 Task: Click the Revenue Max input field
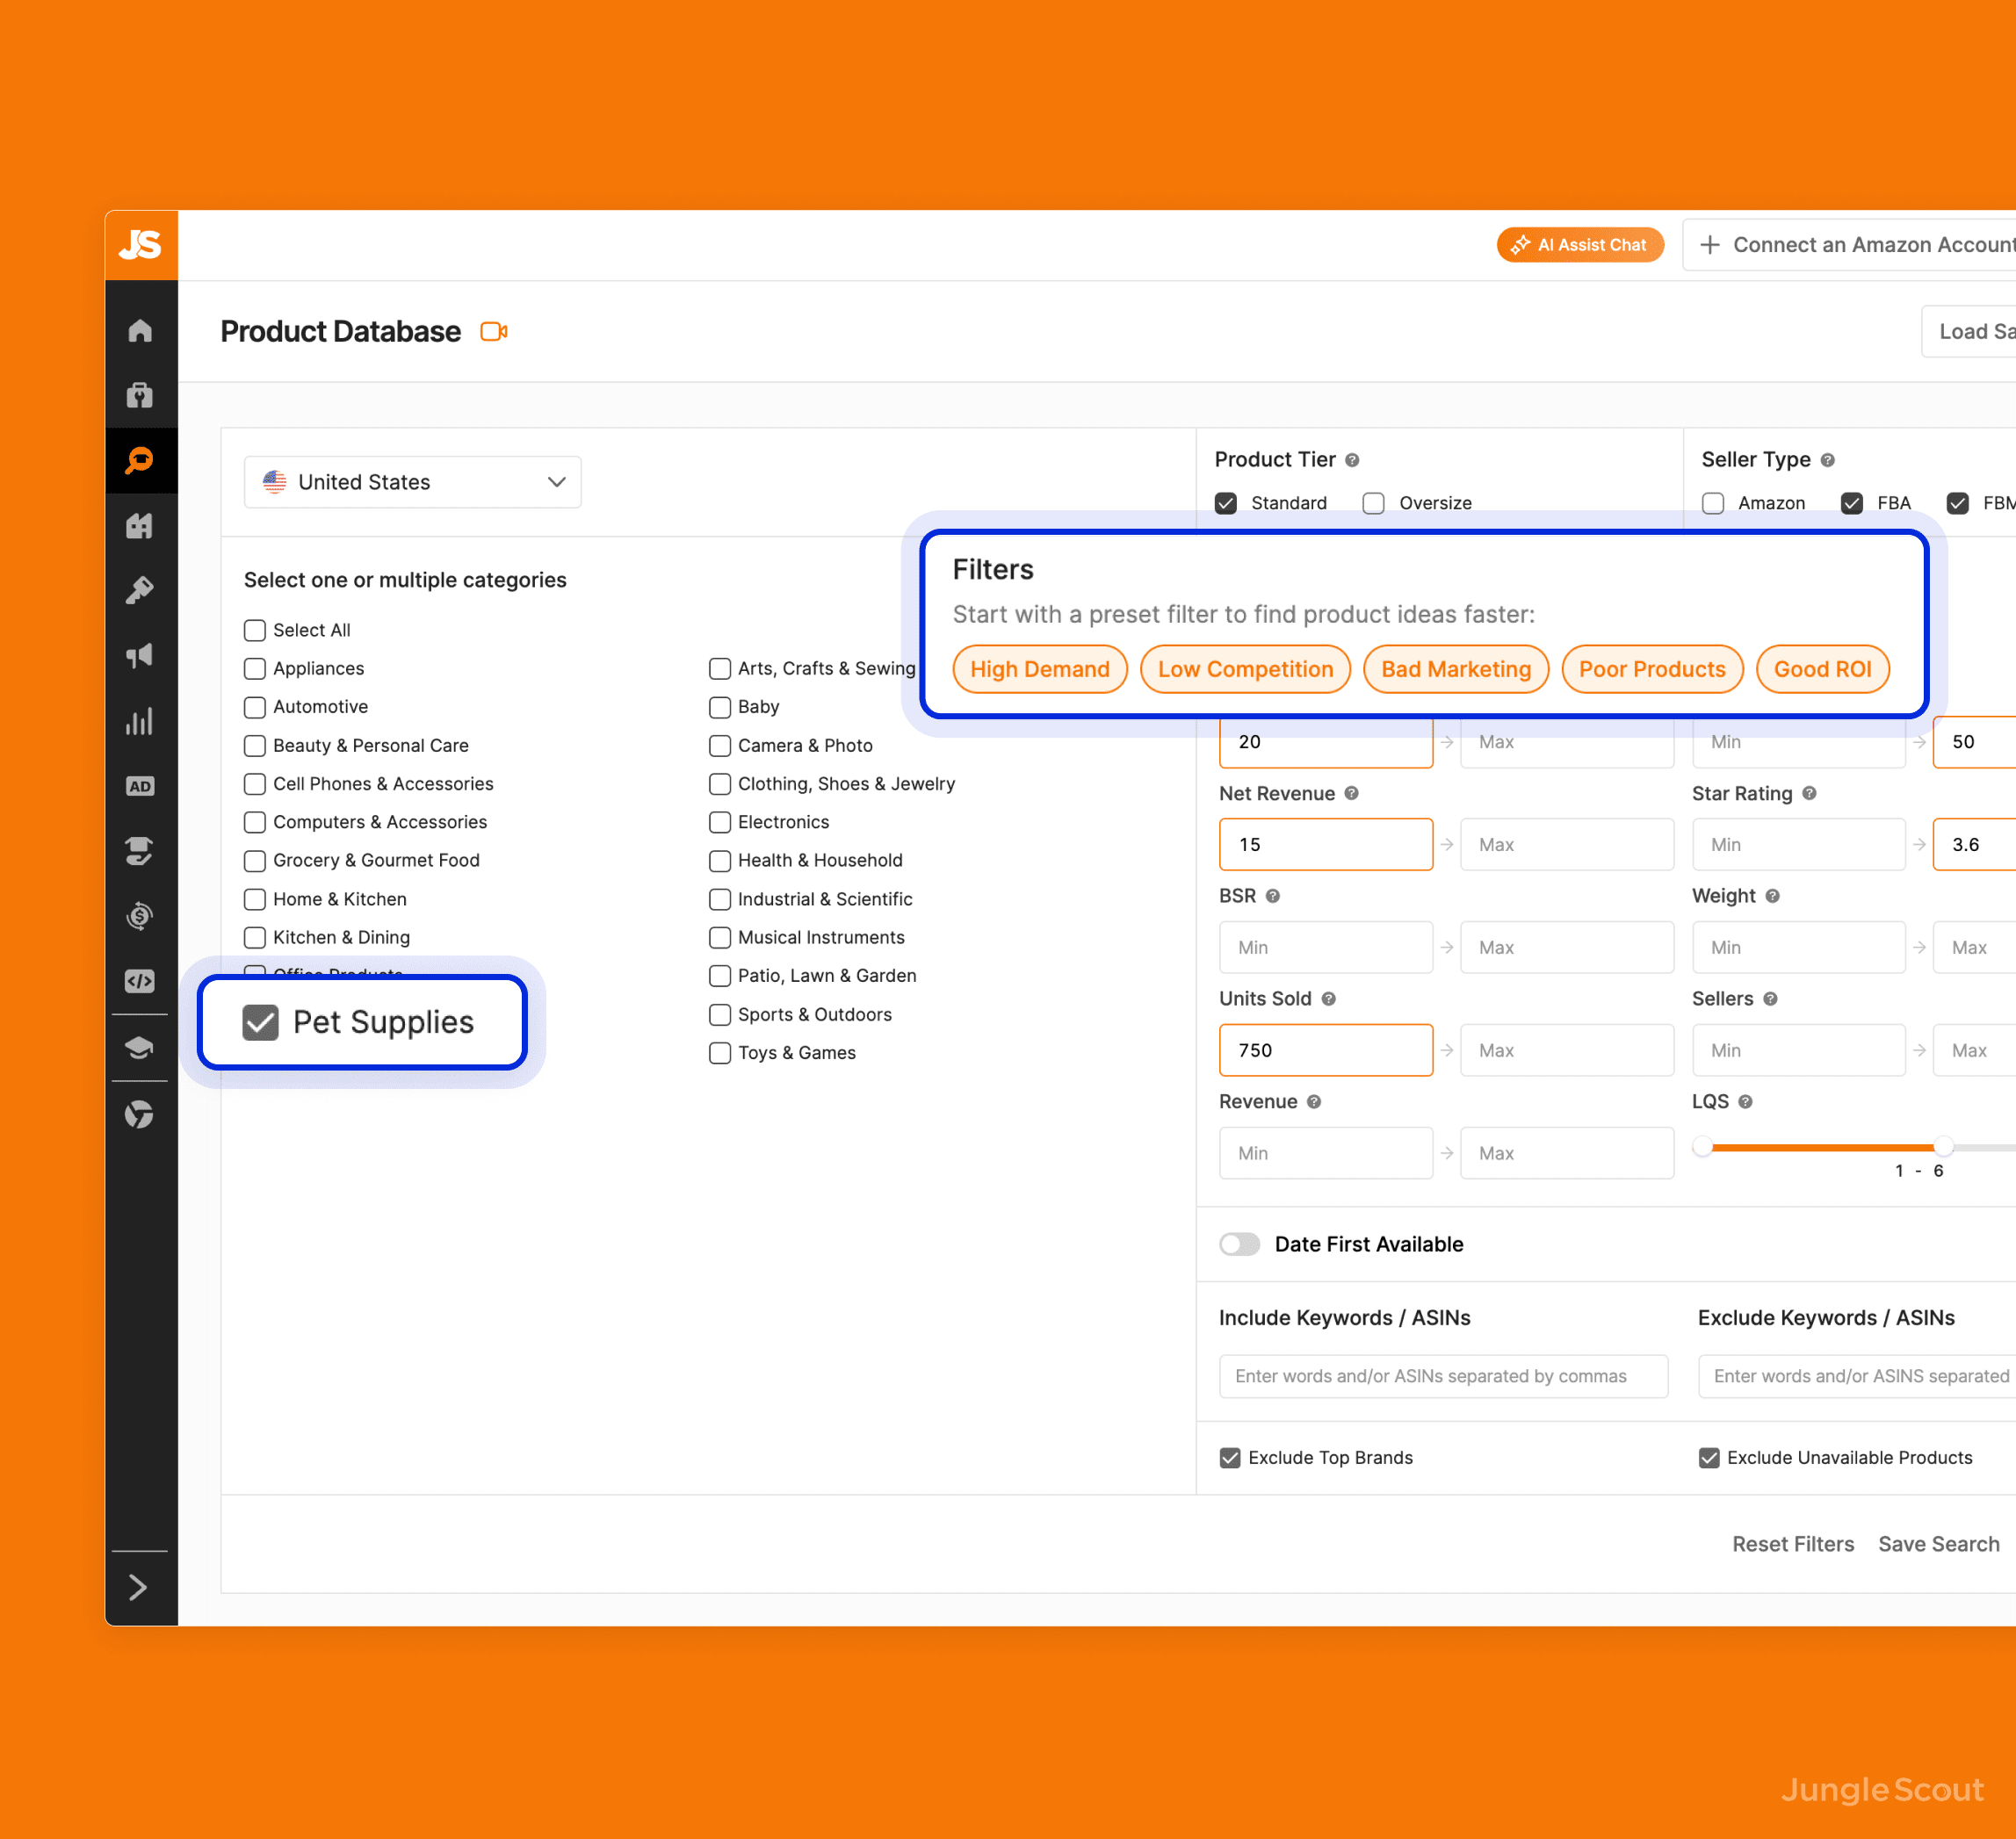(x=1567, y=1153)
